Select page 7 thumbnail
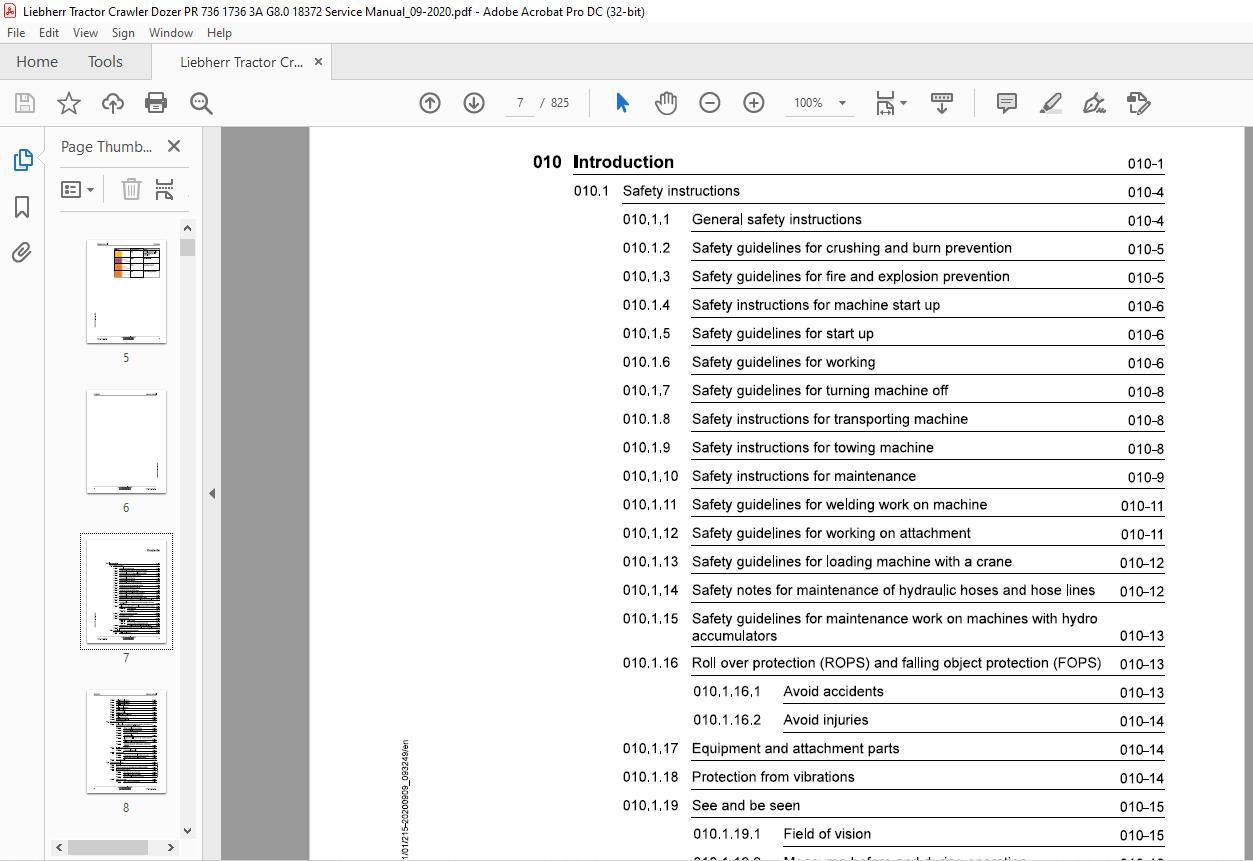This screenshot has height=861, width=1253. (x=126, y=591)
